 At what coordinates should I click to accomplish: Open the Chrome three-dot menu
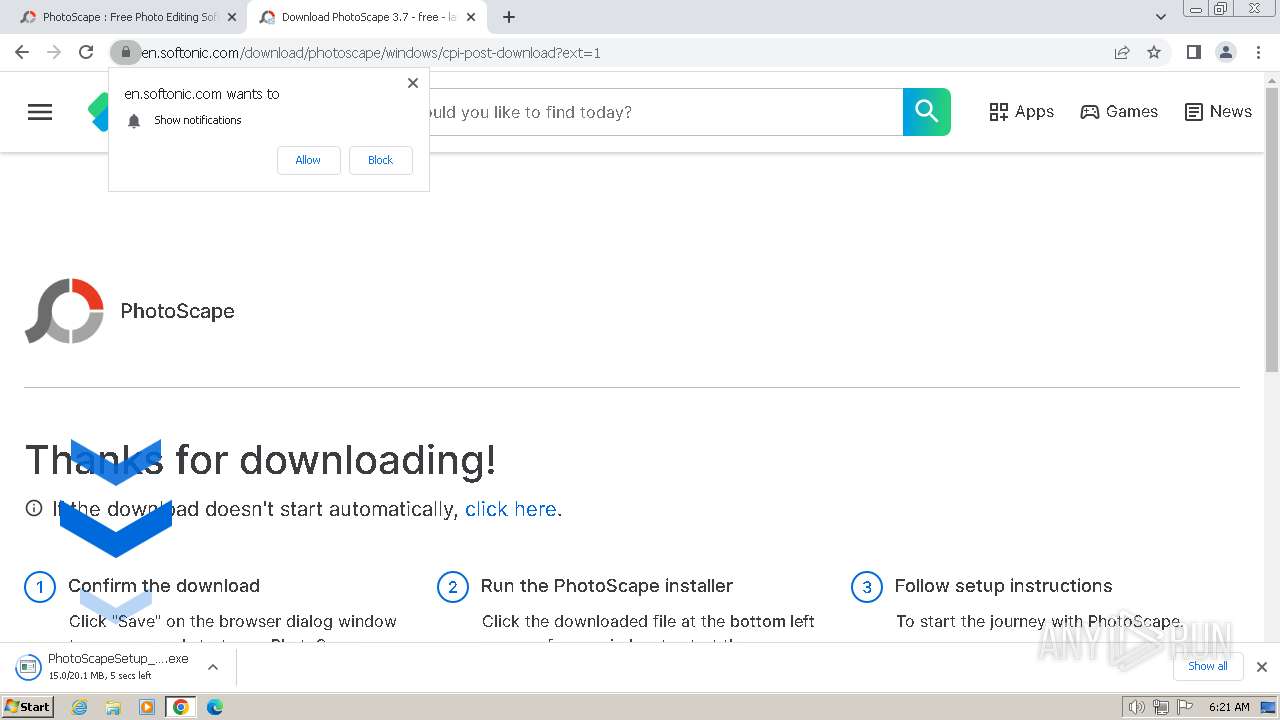click(1258, 52)
